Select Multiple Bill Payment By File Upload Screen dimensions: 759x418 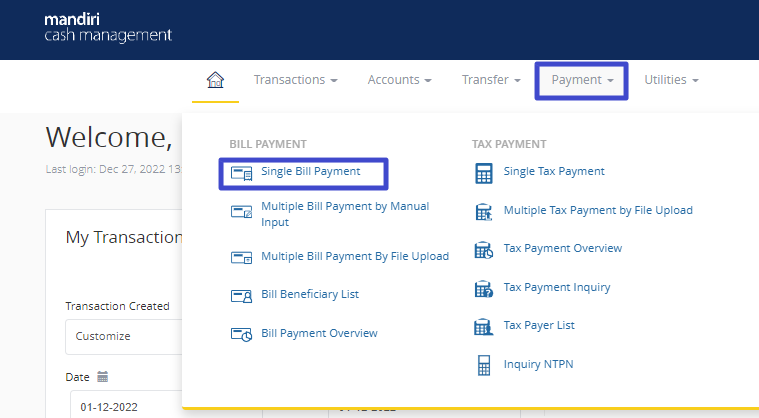point(355,256)
